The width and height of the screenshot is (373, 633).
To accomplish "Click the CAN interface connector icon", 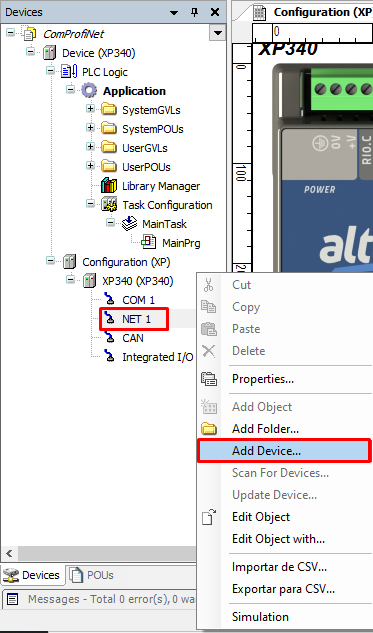I will point(109,338).
